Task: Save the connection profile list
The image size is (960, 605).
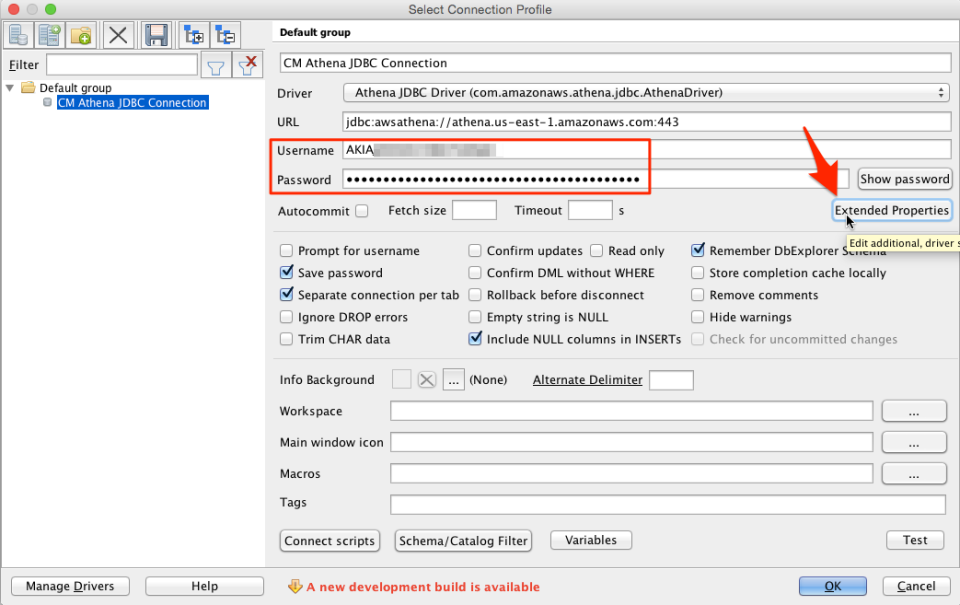Action: pyautogui.click(x=157, y=34)
